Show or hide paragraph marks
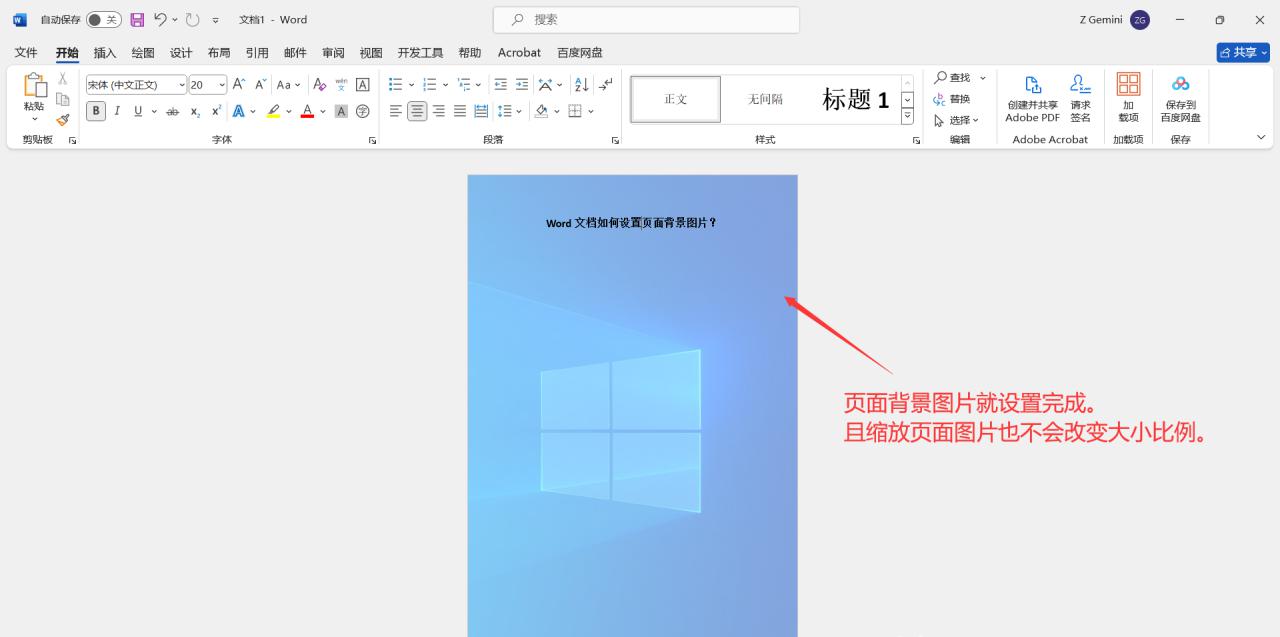The height and width of the screenshot is (637, 1280). click(x=606, y=85)
